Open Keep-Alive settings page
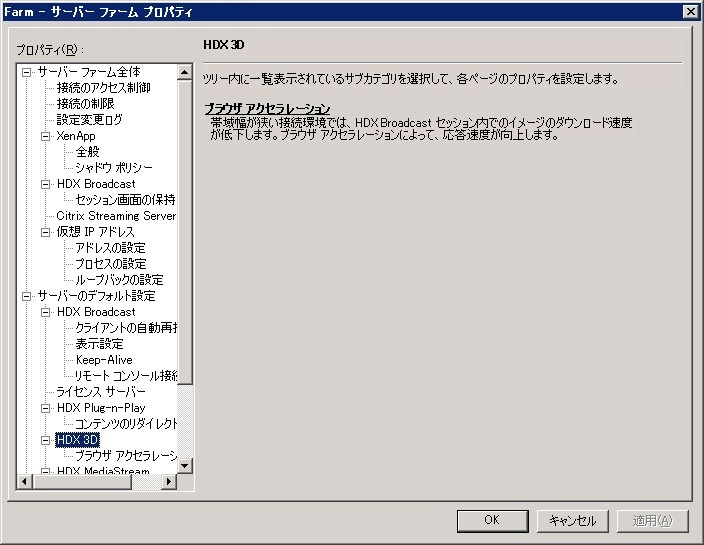704x545 pixels. 104,360
